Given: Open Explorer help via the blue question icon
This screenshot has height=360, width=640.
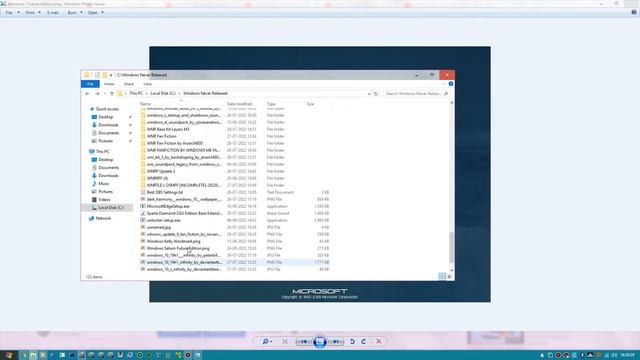Looking at the screenshot, I should [x=451, y=84].
